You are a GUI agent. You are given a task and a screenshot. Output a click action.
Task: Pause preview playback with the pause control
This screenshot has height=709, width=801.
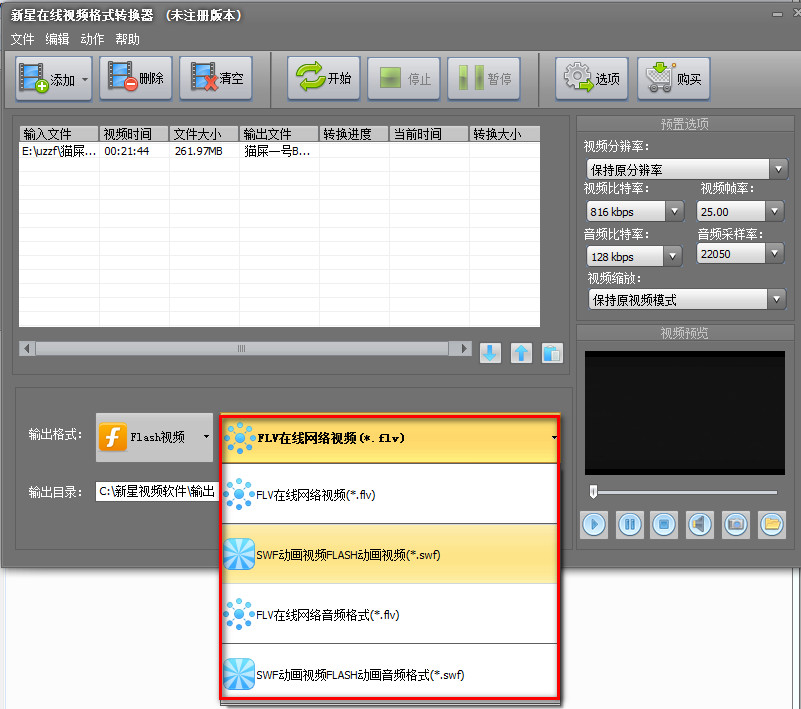[628, 525]
